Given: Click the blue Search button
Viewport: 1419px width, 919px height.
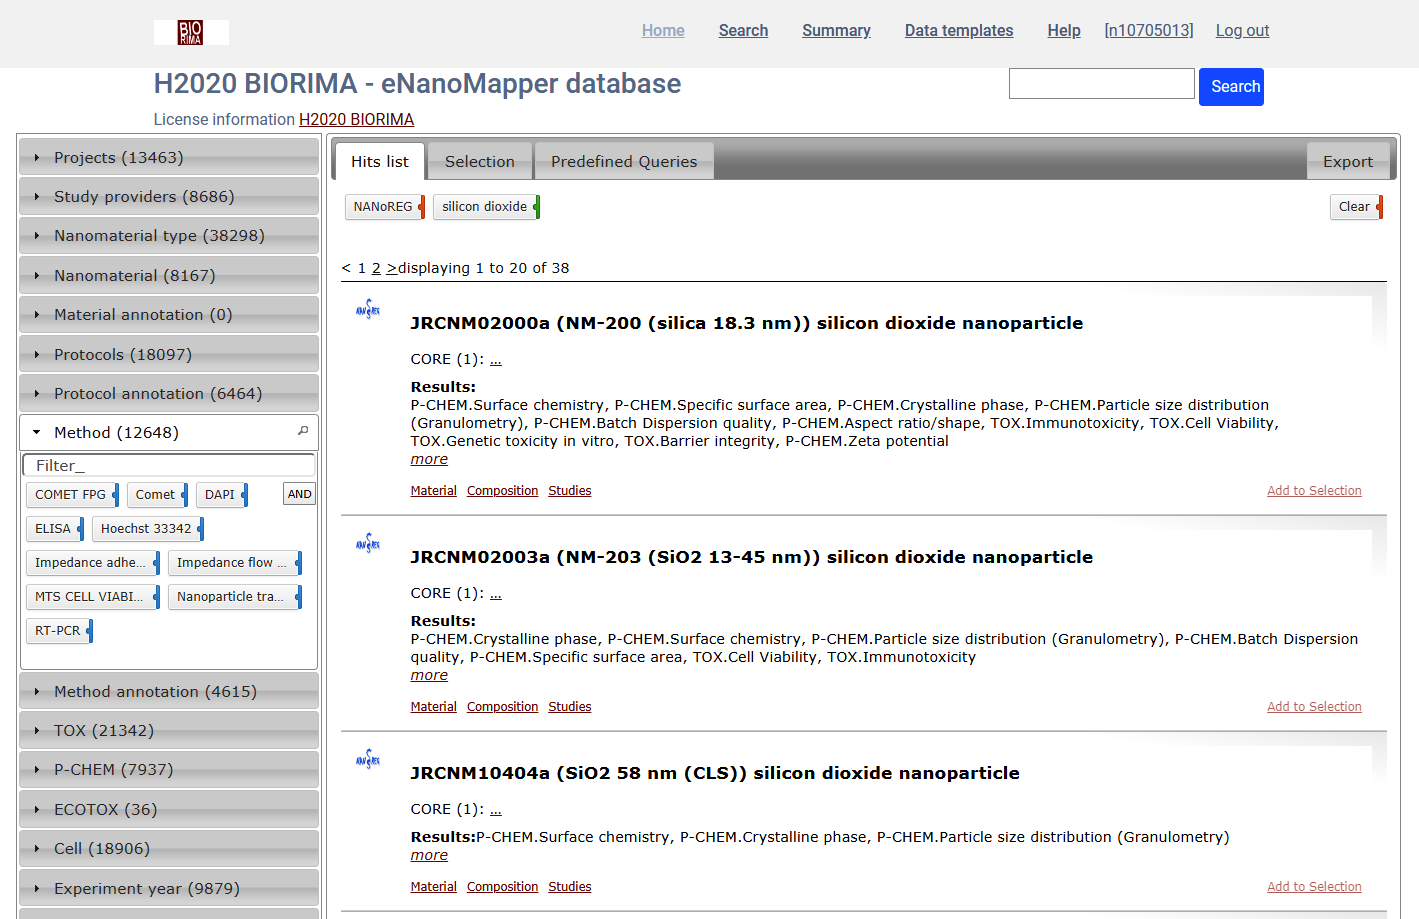Looking at the screenshot, I should click(1231, 87).
